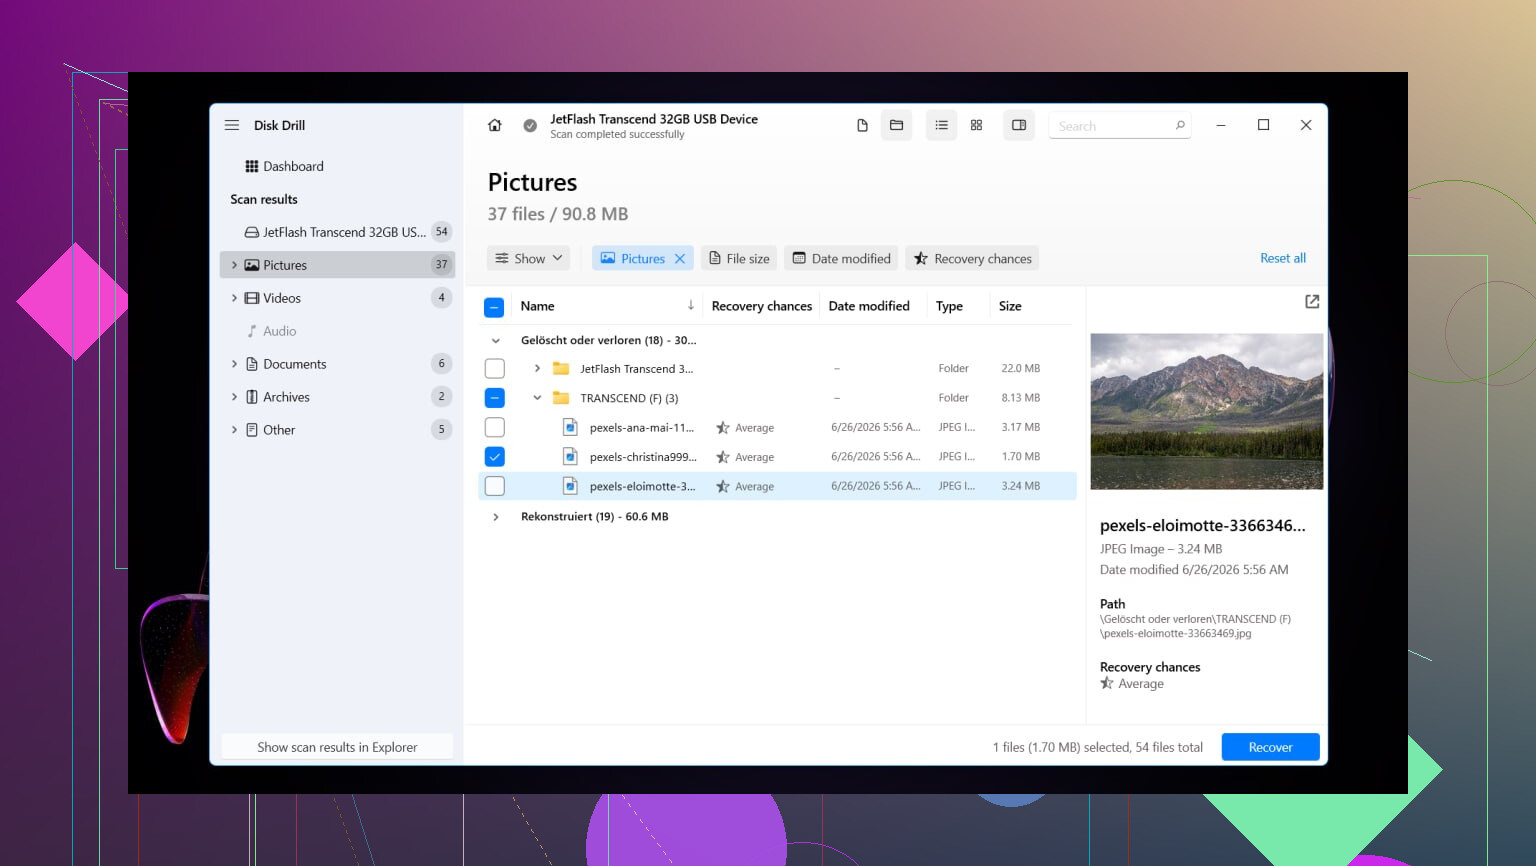The height and width of the screenshot is (866, 1536).
Task: Click the search magnifier icon
Action: [x=1180, y=125]
